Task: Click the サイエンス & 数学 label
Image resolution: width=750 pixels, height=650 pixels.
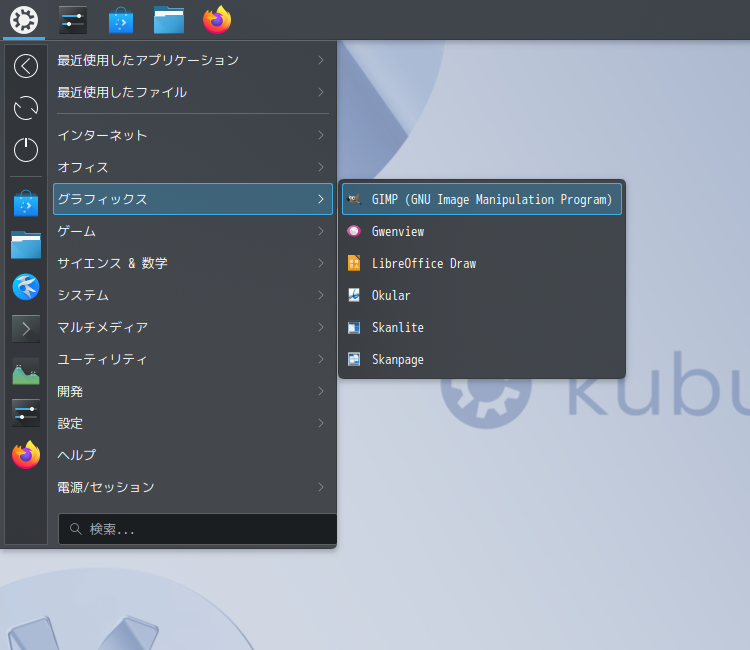Action: (112, 263)
